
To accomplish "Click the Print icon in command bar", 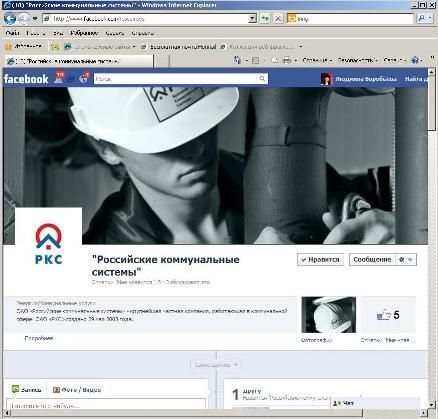I will [x=286, y=60].
